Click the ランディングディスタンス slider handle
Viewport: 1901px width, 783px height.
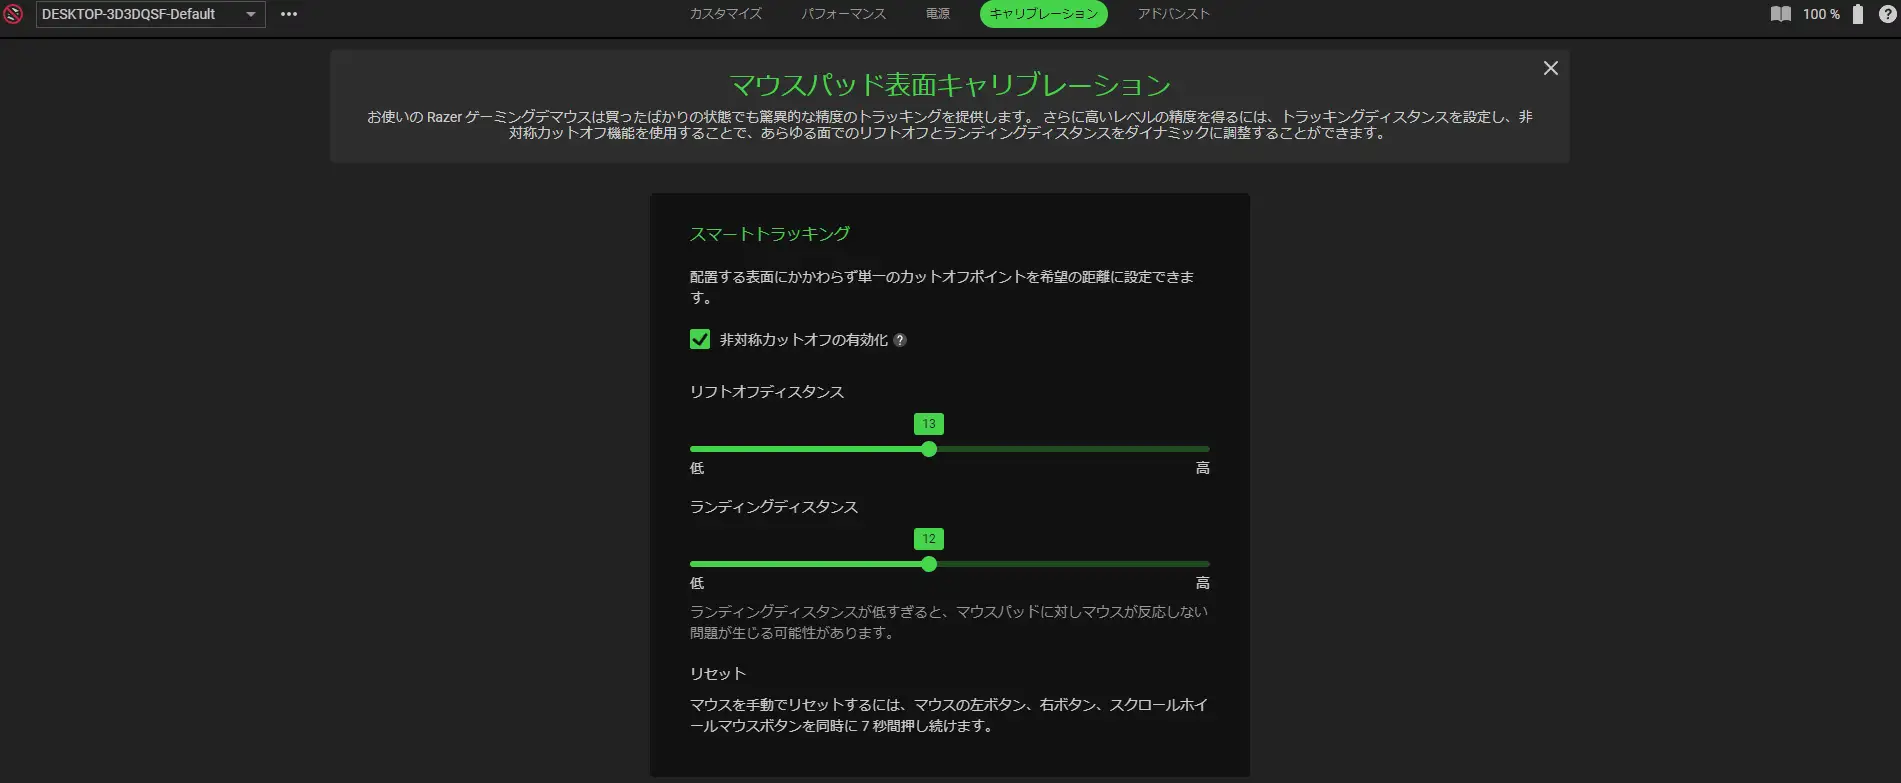tap(929, 564)
